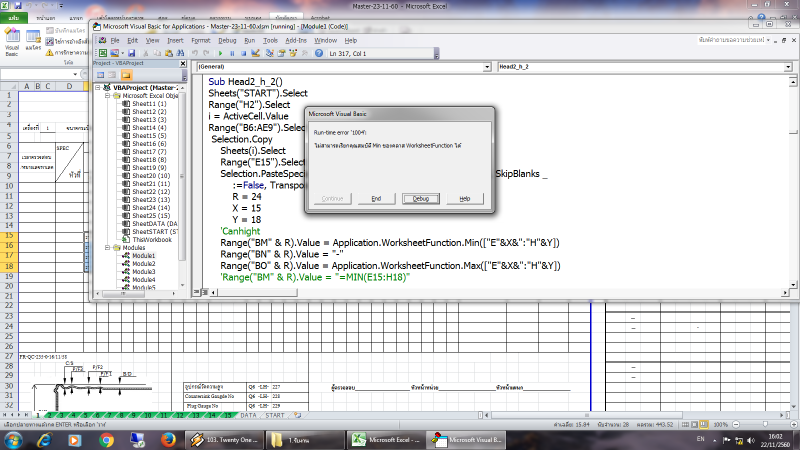Click the Help button in error dialog
Image resolution: width=800 pixels, height=450 pixels.
(464, 199)
